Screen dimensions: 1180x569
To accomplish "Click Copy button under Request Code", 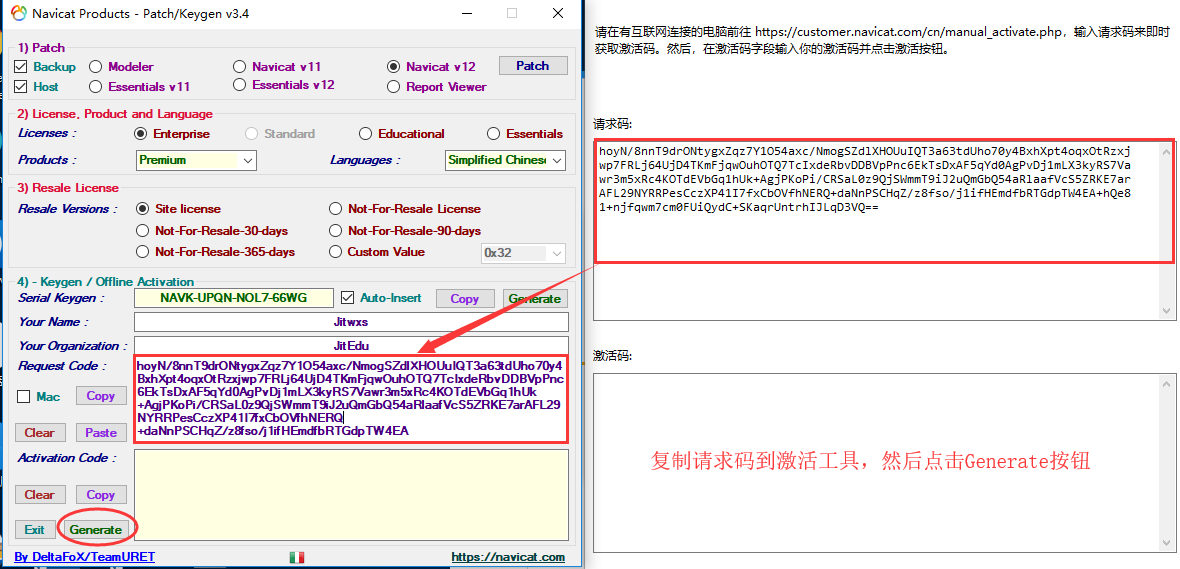I will (101, 396).
